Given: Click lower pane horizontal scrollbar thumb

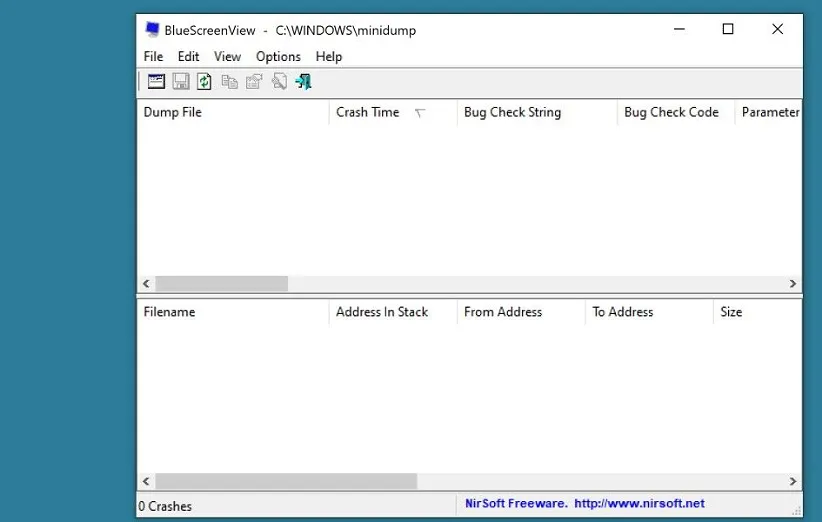Looking at the screenshot, I should coord(286,481).
